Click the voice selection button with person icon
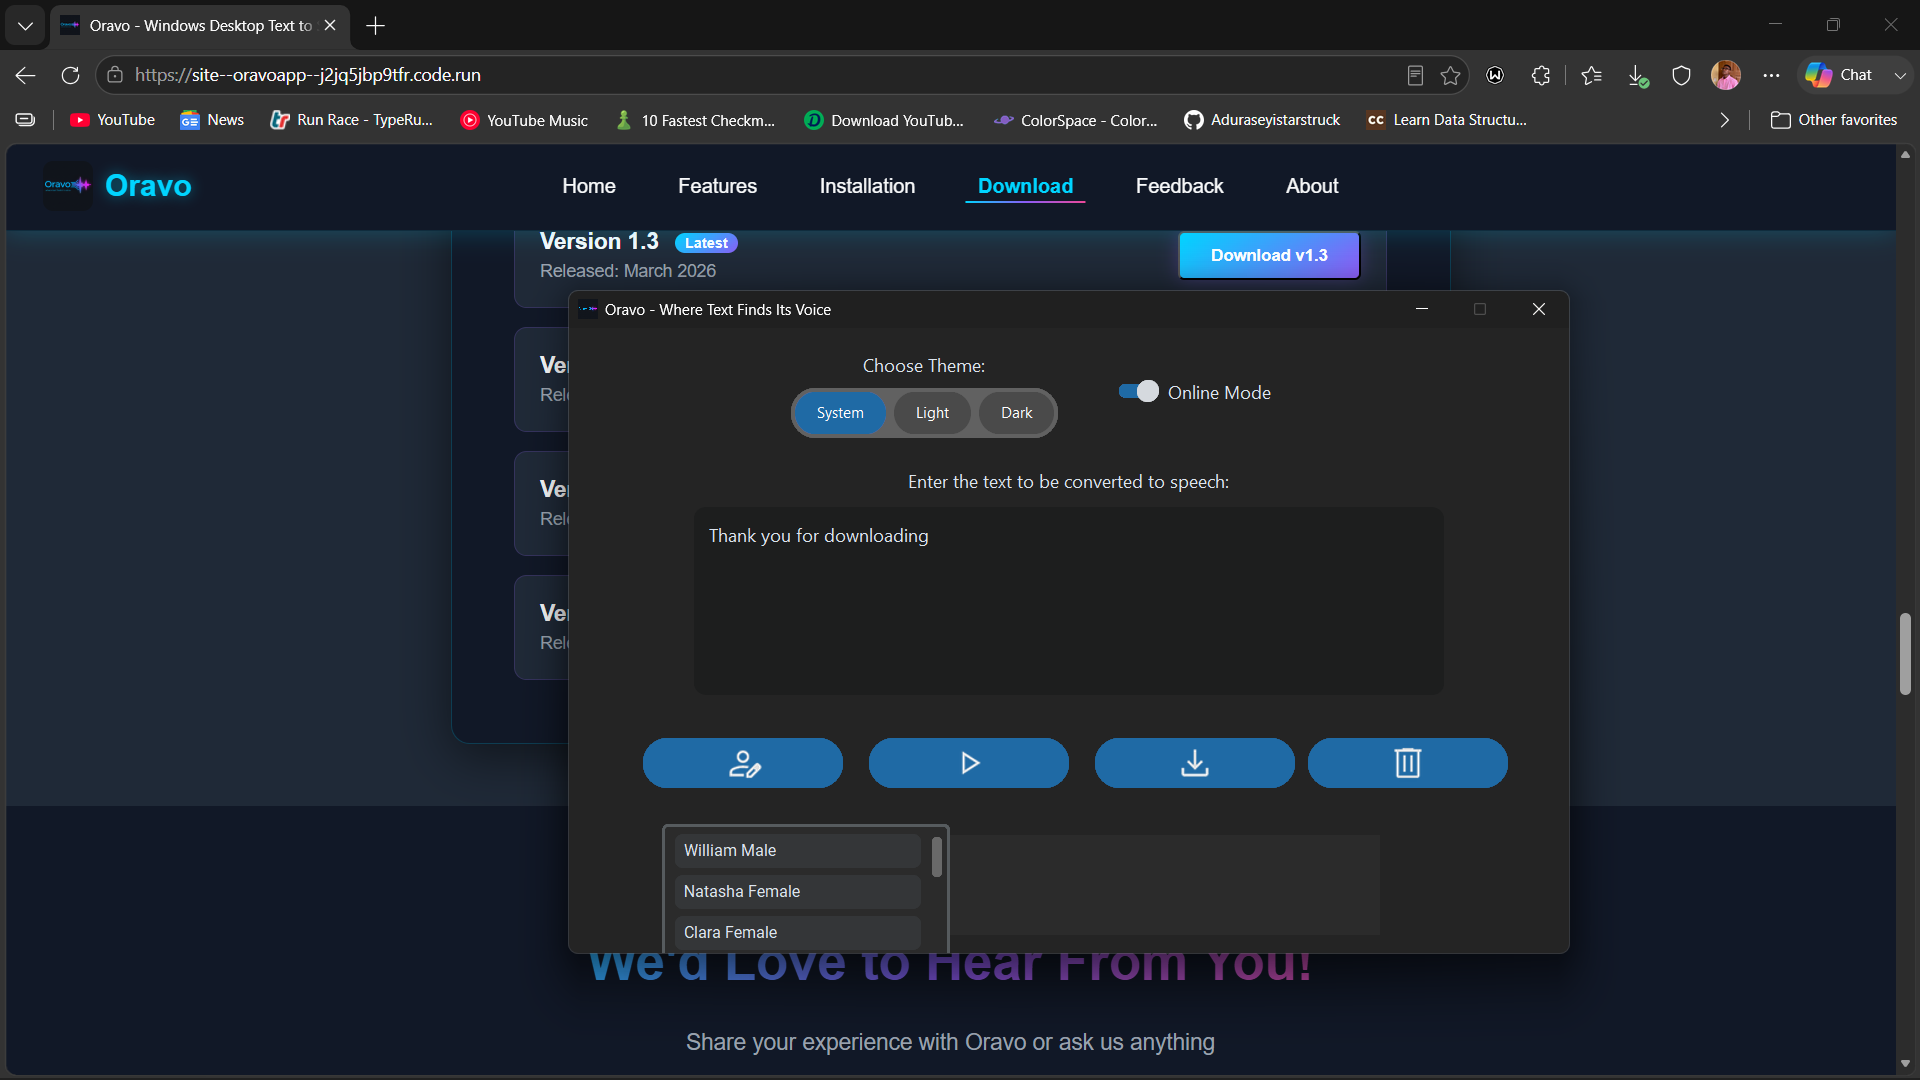Screen dimensions: 1920x1080 pos(743,763)
